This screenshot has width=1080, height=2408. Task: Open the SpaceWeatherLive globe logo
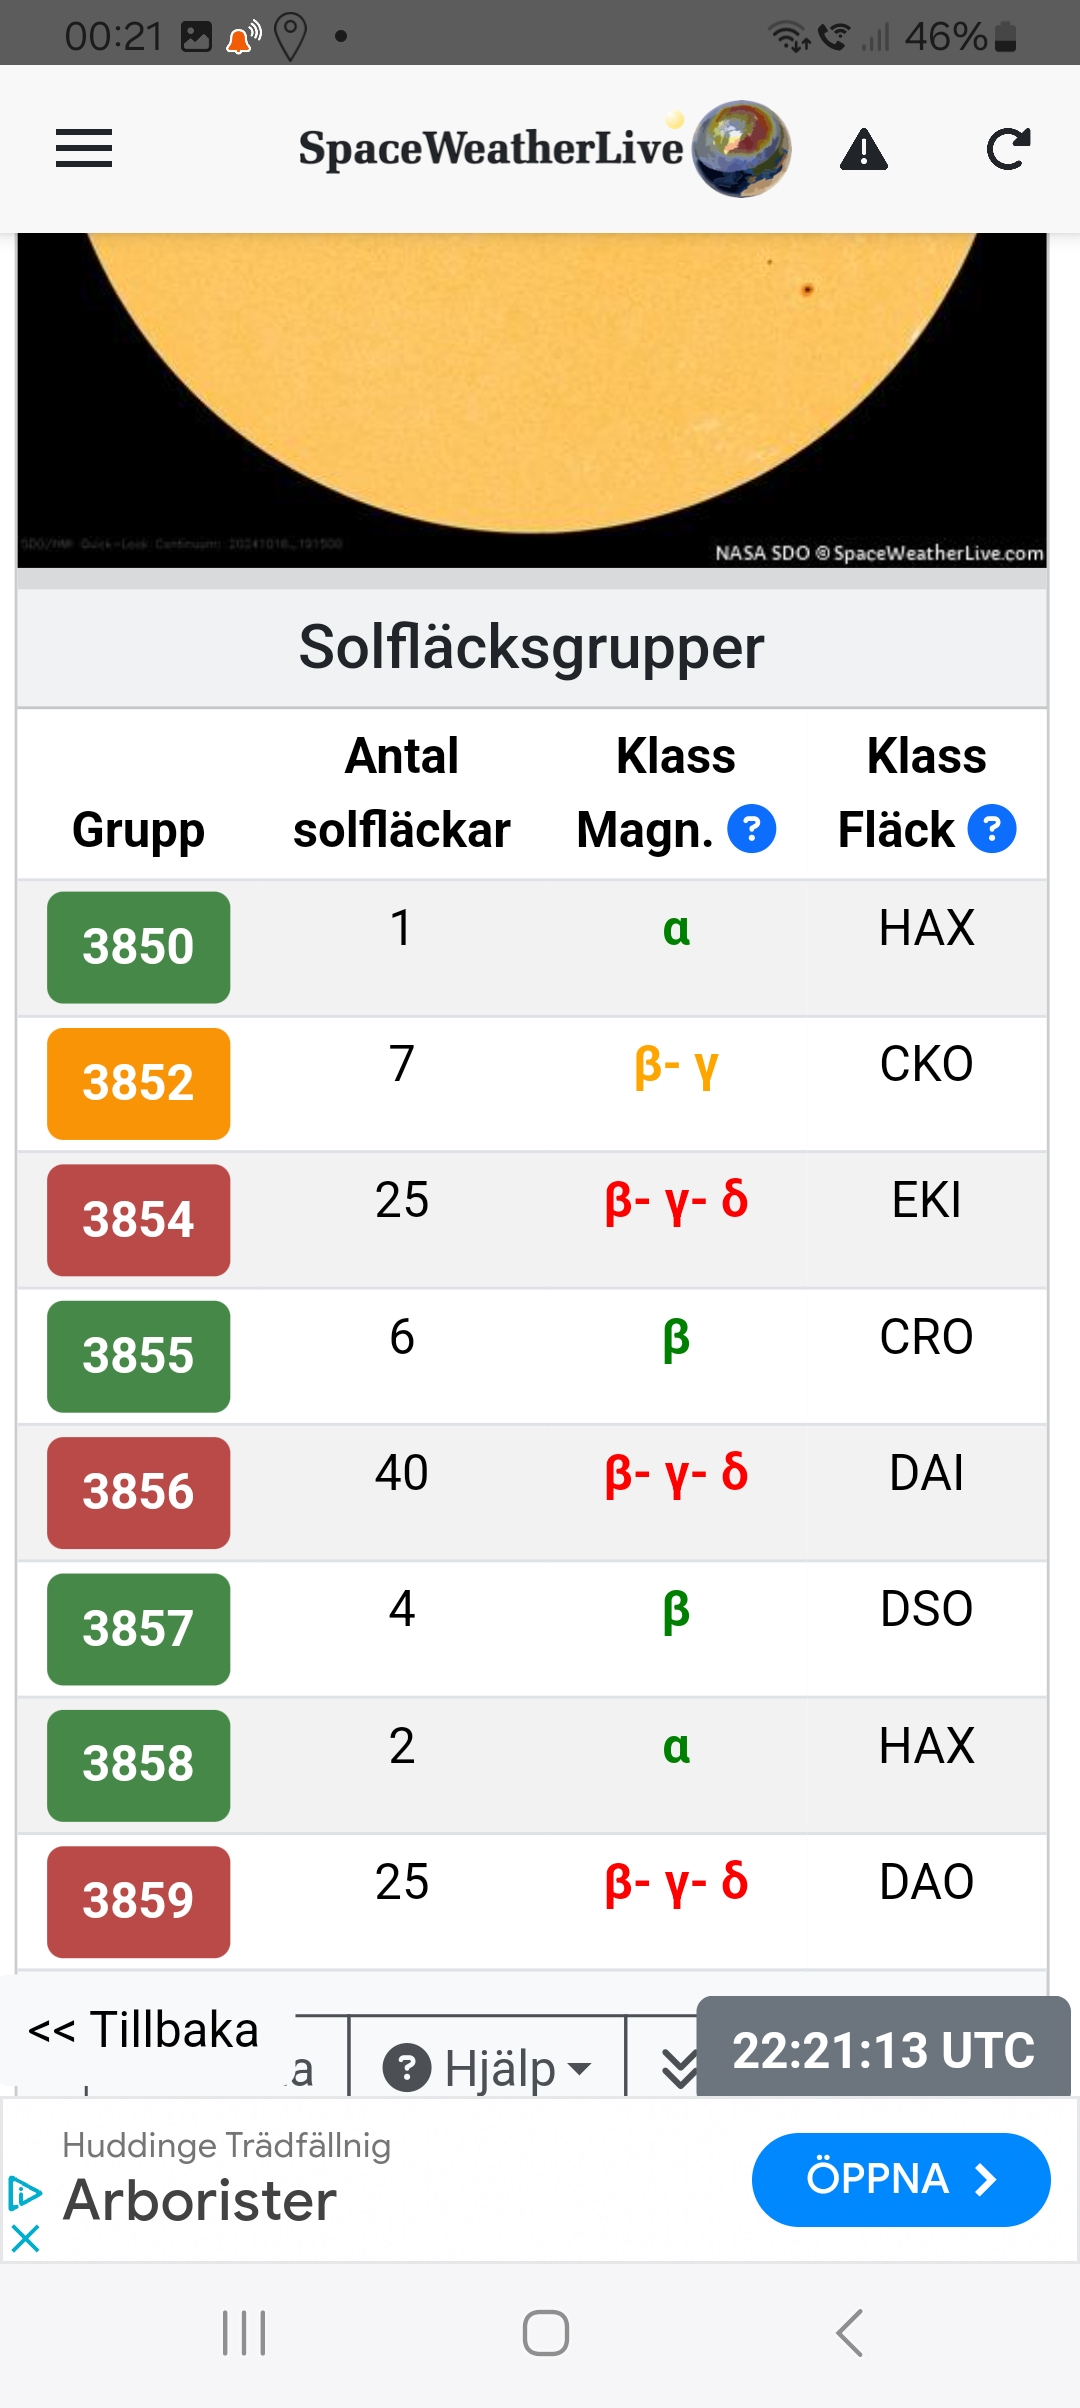click(741, 148)
